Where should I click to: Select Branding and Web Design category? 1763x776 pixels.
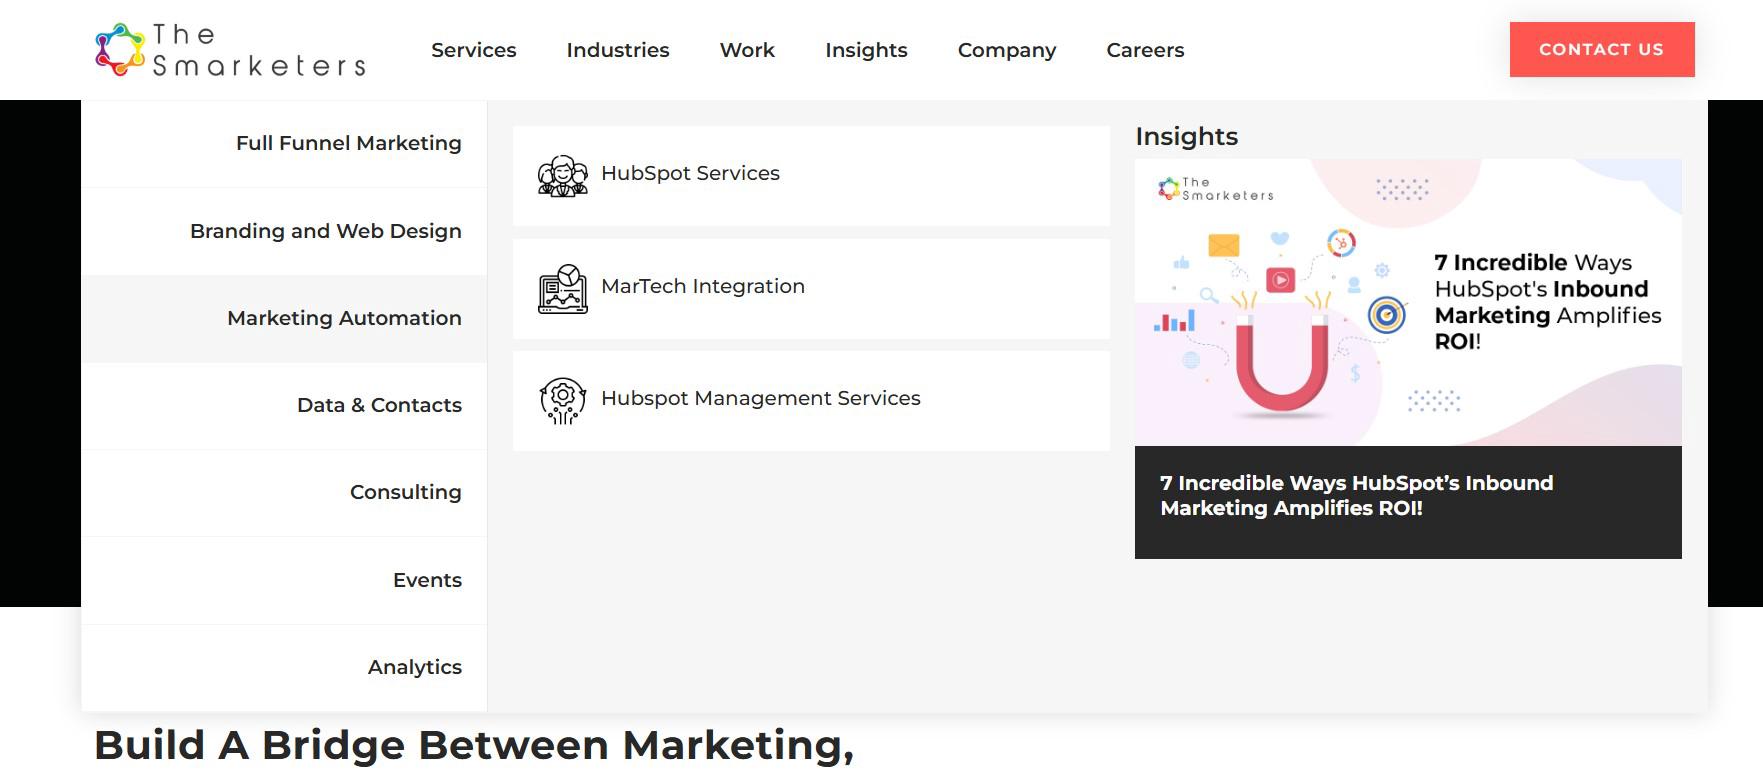pos(325,231)
